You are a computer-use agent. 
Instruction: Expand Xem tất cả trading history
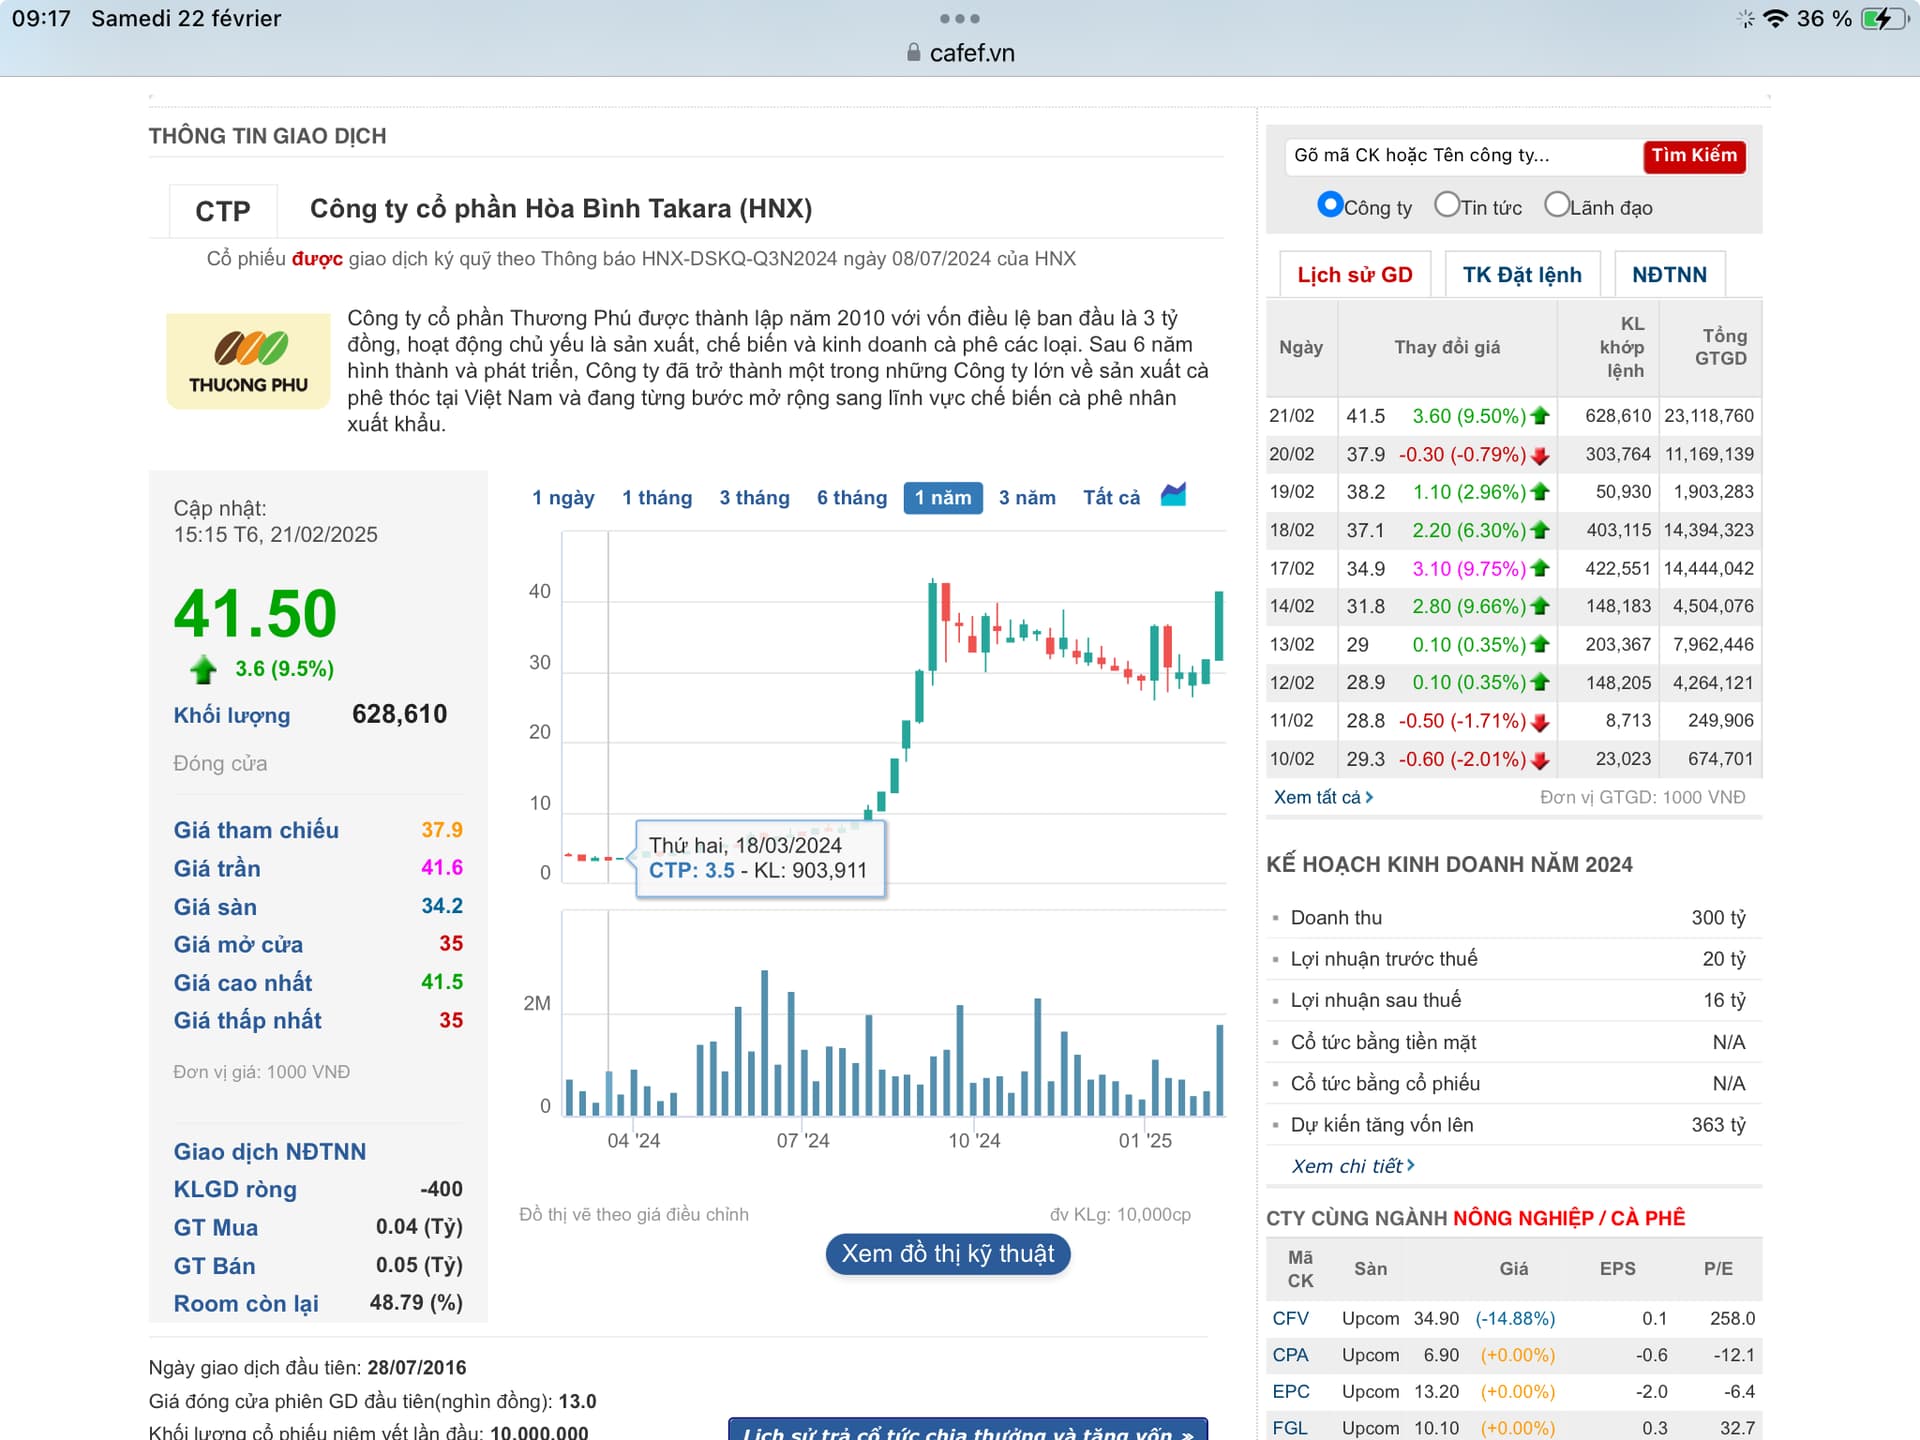pos(1322,797)
